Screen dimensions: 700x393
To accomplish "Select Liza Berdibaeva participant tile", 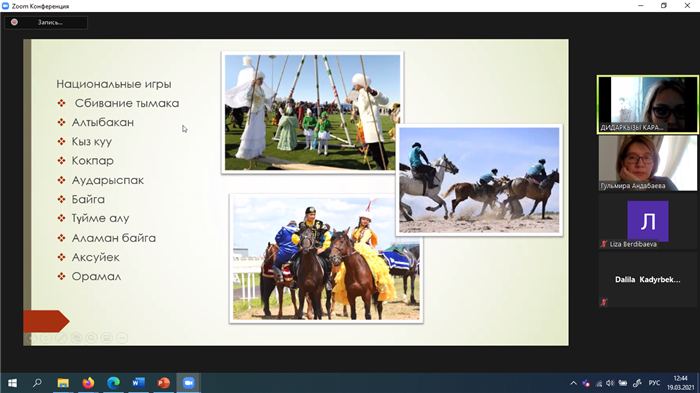I will pyautogui.click(x=648, y=222).
